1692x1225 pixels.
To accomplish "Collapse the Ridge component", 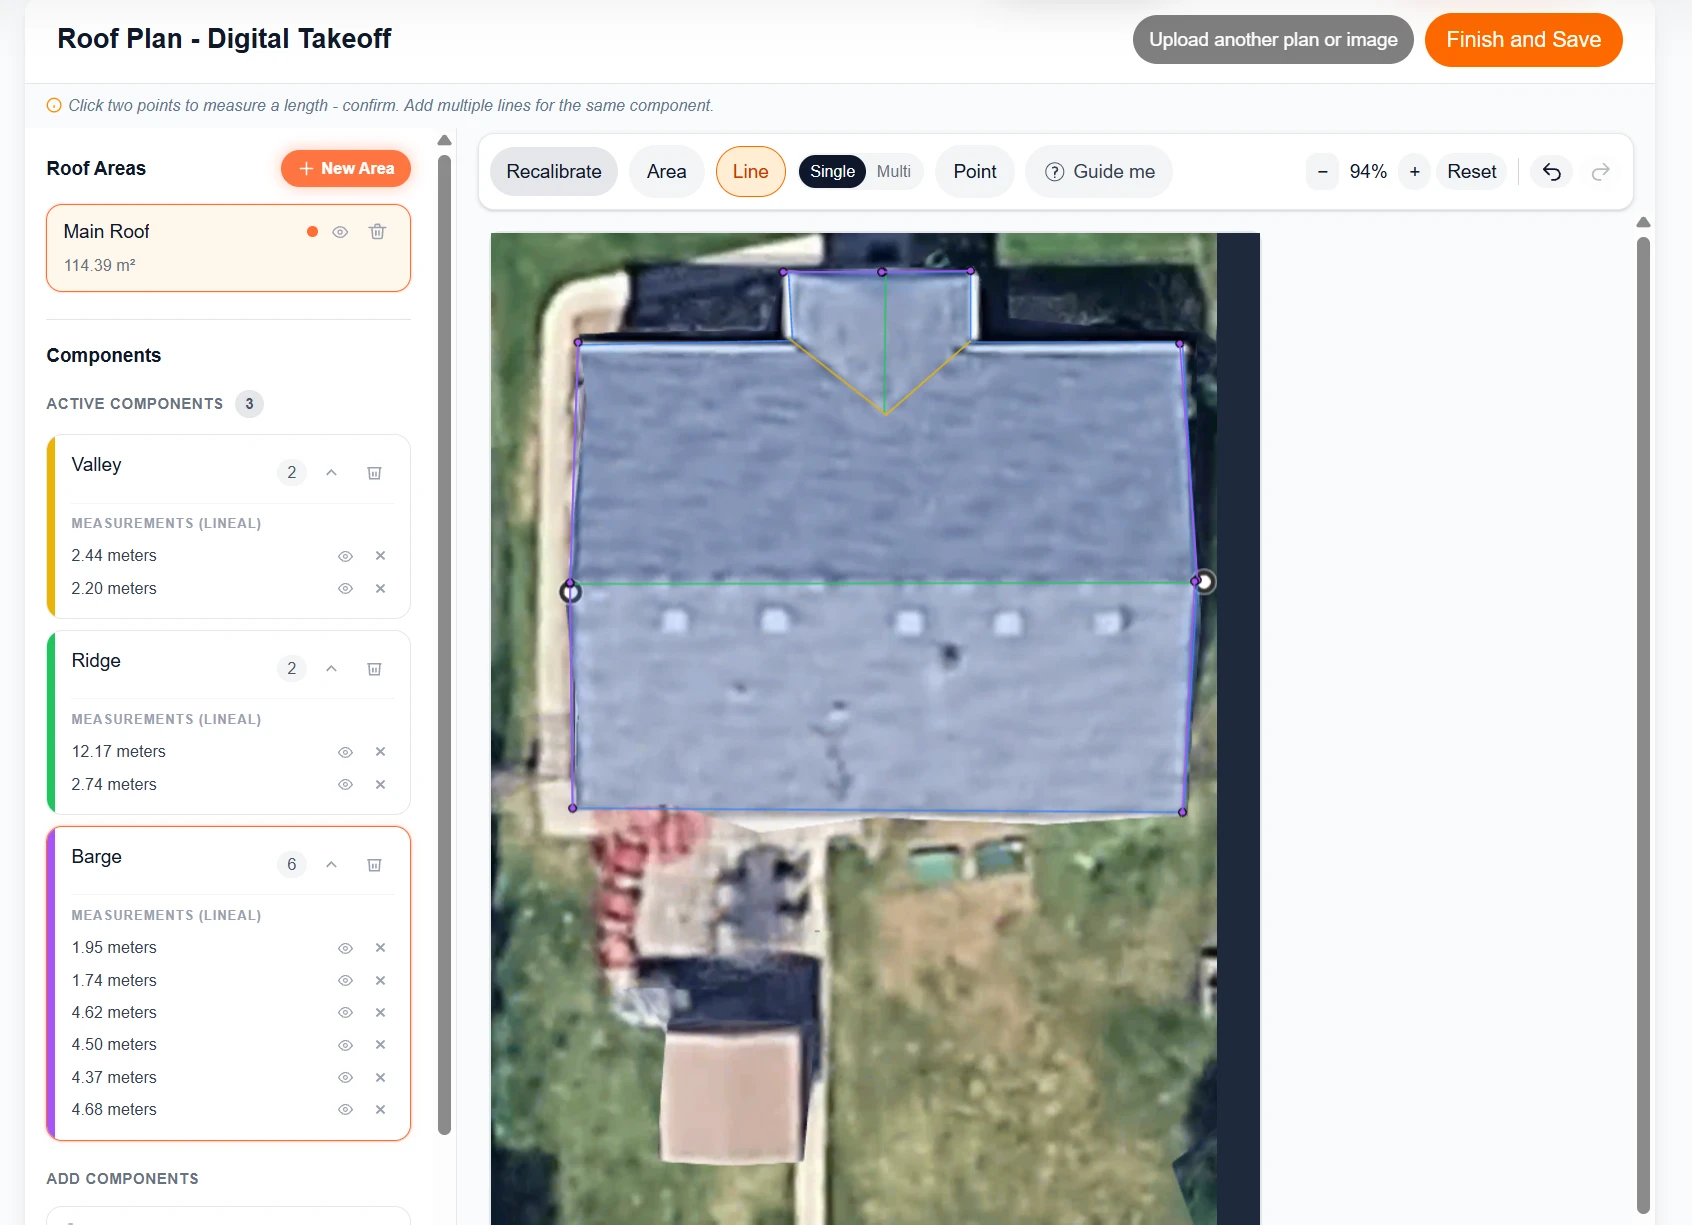I will click(x=331, y=669).
